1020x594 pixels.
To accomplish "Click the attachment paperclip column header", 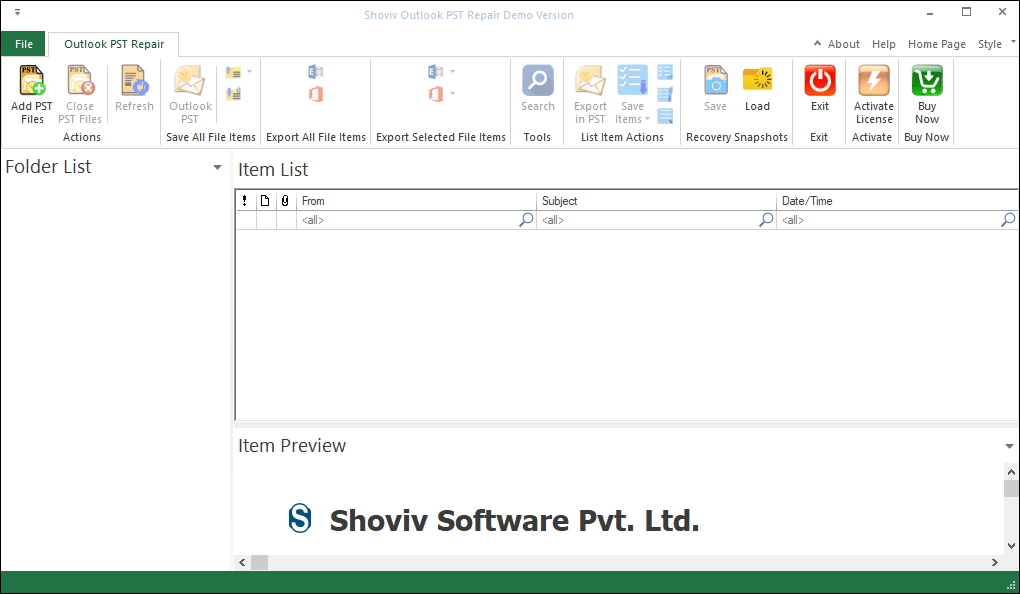I will (286, 200).
